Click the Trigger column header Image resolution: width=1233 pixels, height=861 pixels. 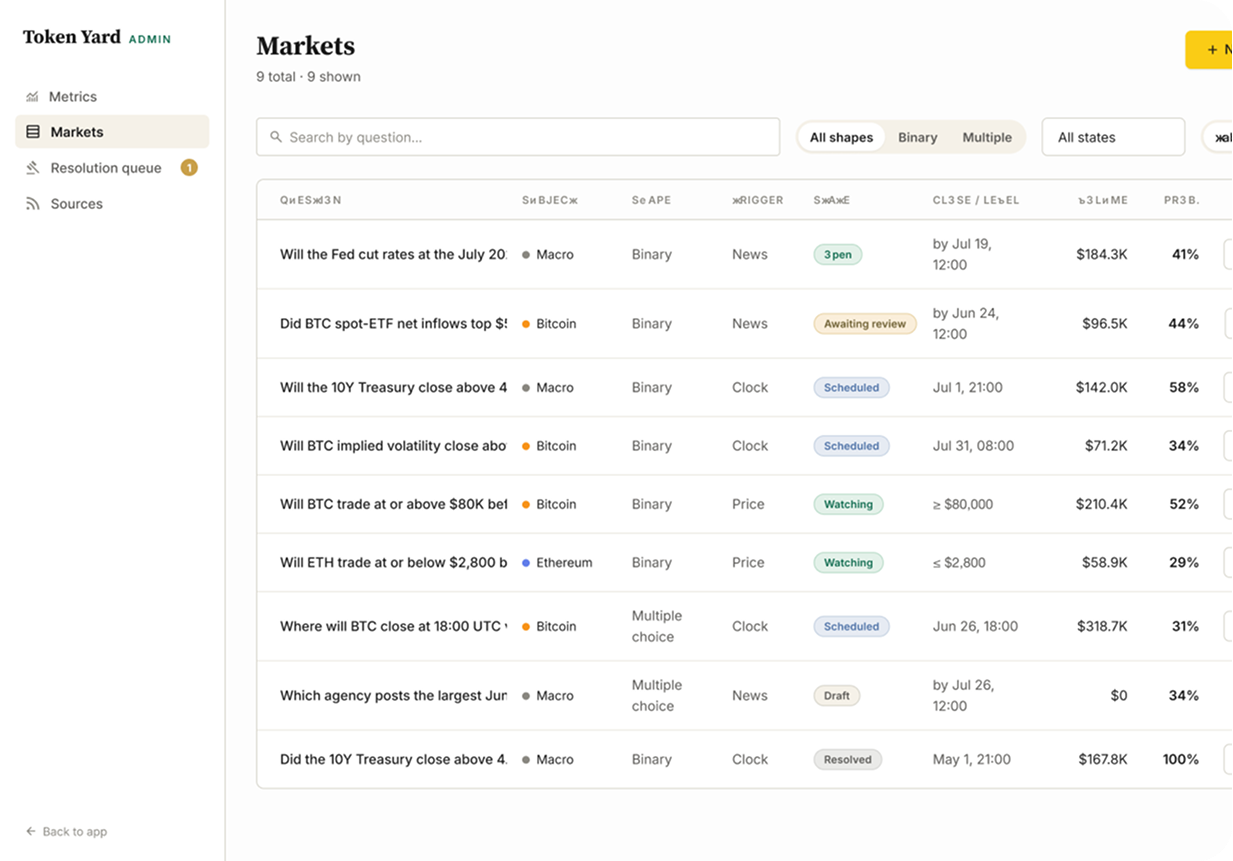[x=758, y=200]
